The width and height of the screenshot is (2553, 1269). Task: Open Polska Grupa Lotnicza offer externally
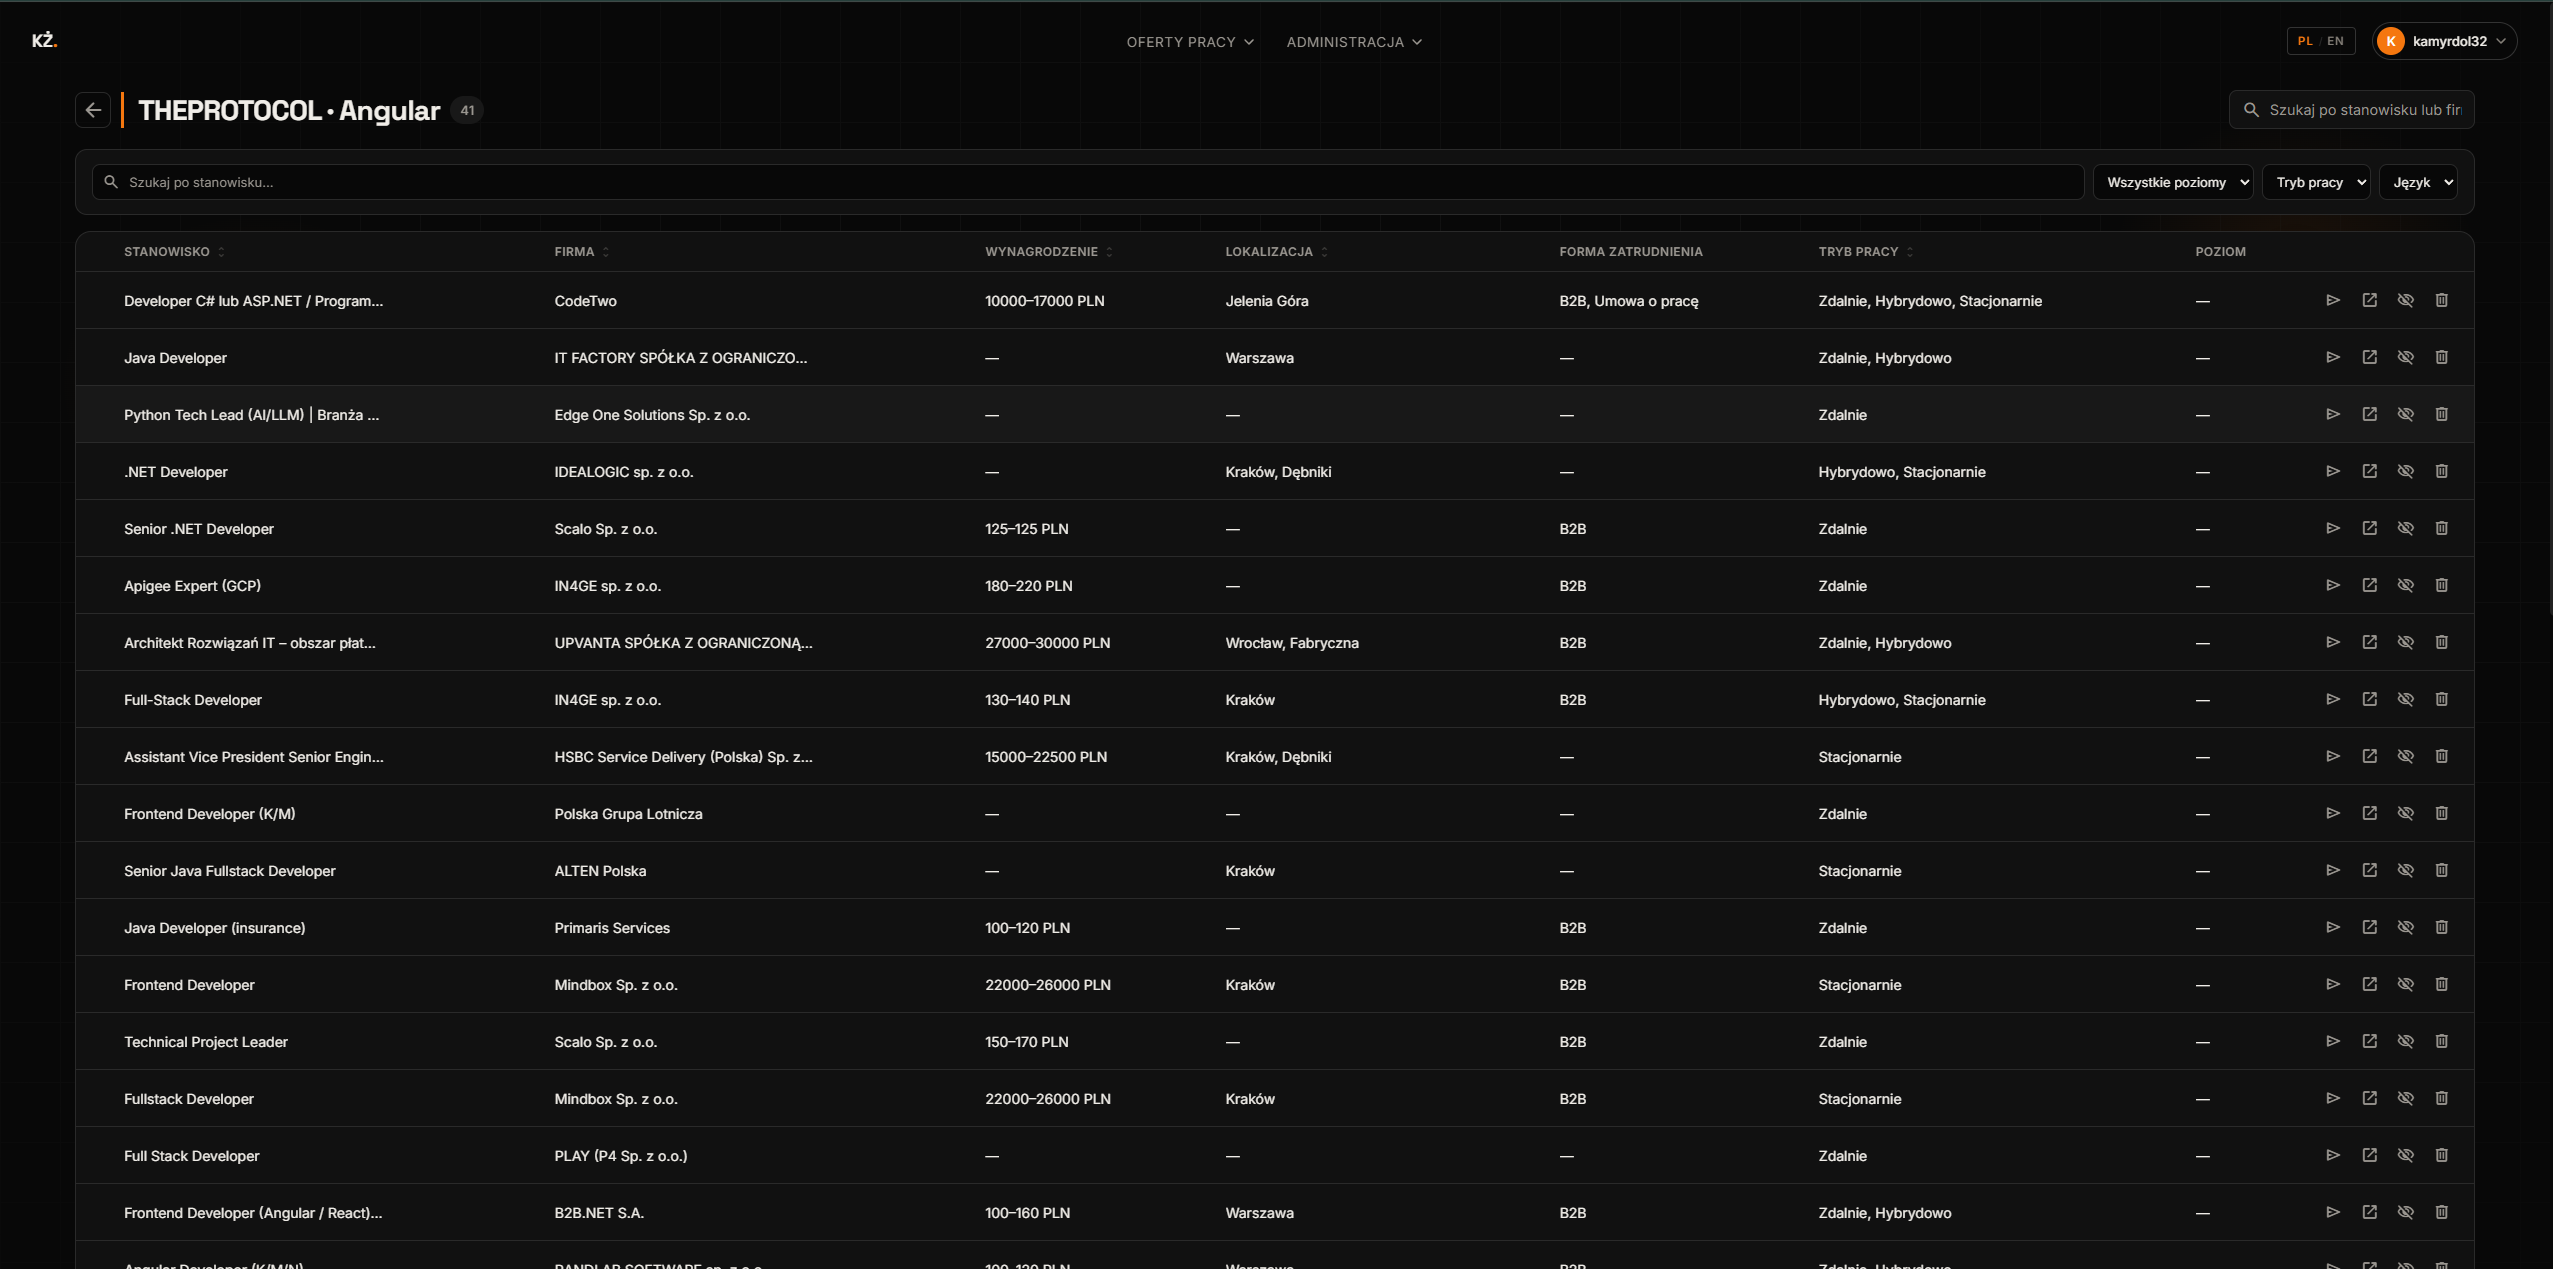coord(2369,813)
